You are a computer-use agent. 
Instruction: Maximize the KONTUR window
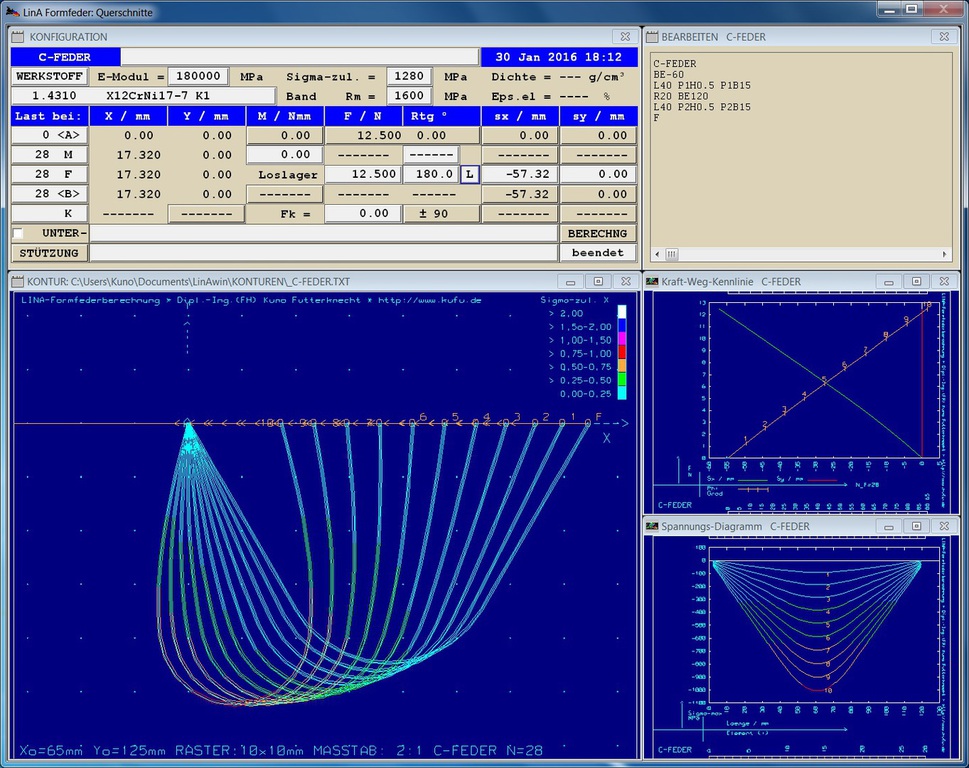pyautogui.click(x=599, y=282)
